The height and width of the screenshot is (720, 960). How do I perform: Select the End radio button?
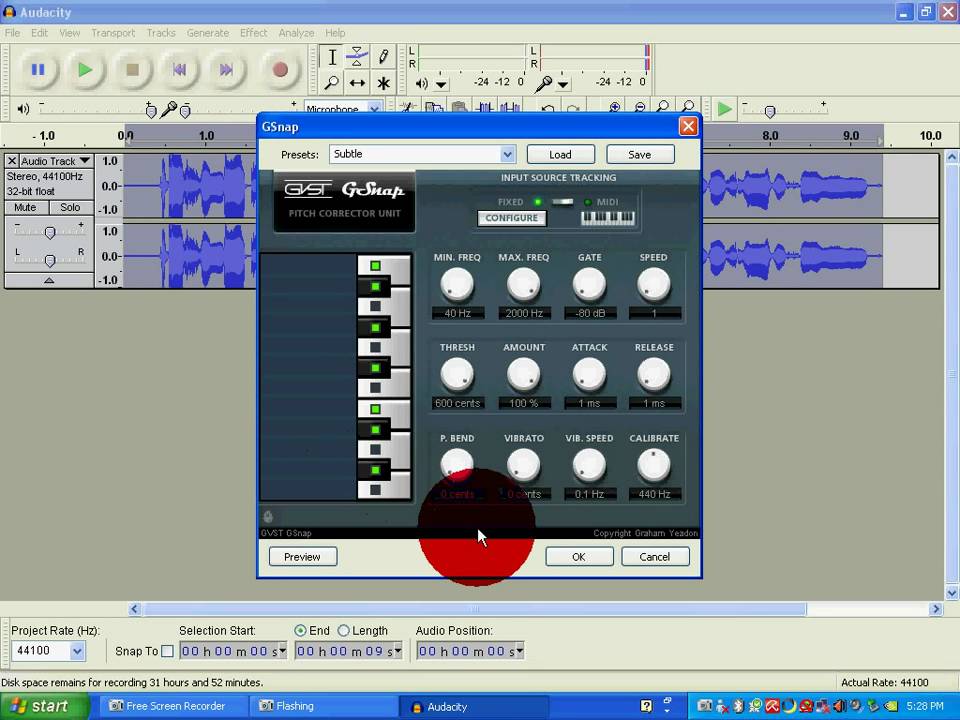click(x=300, y=631)
